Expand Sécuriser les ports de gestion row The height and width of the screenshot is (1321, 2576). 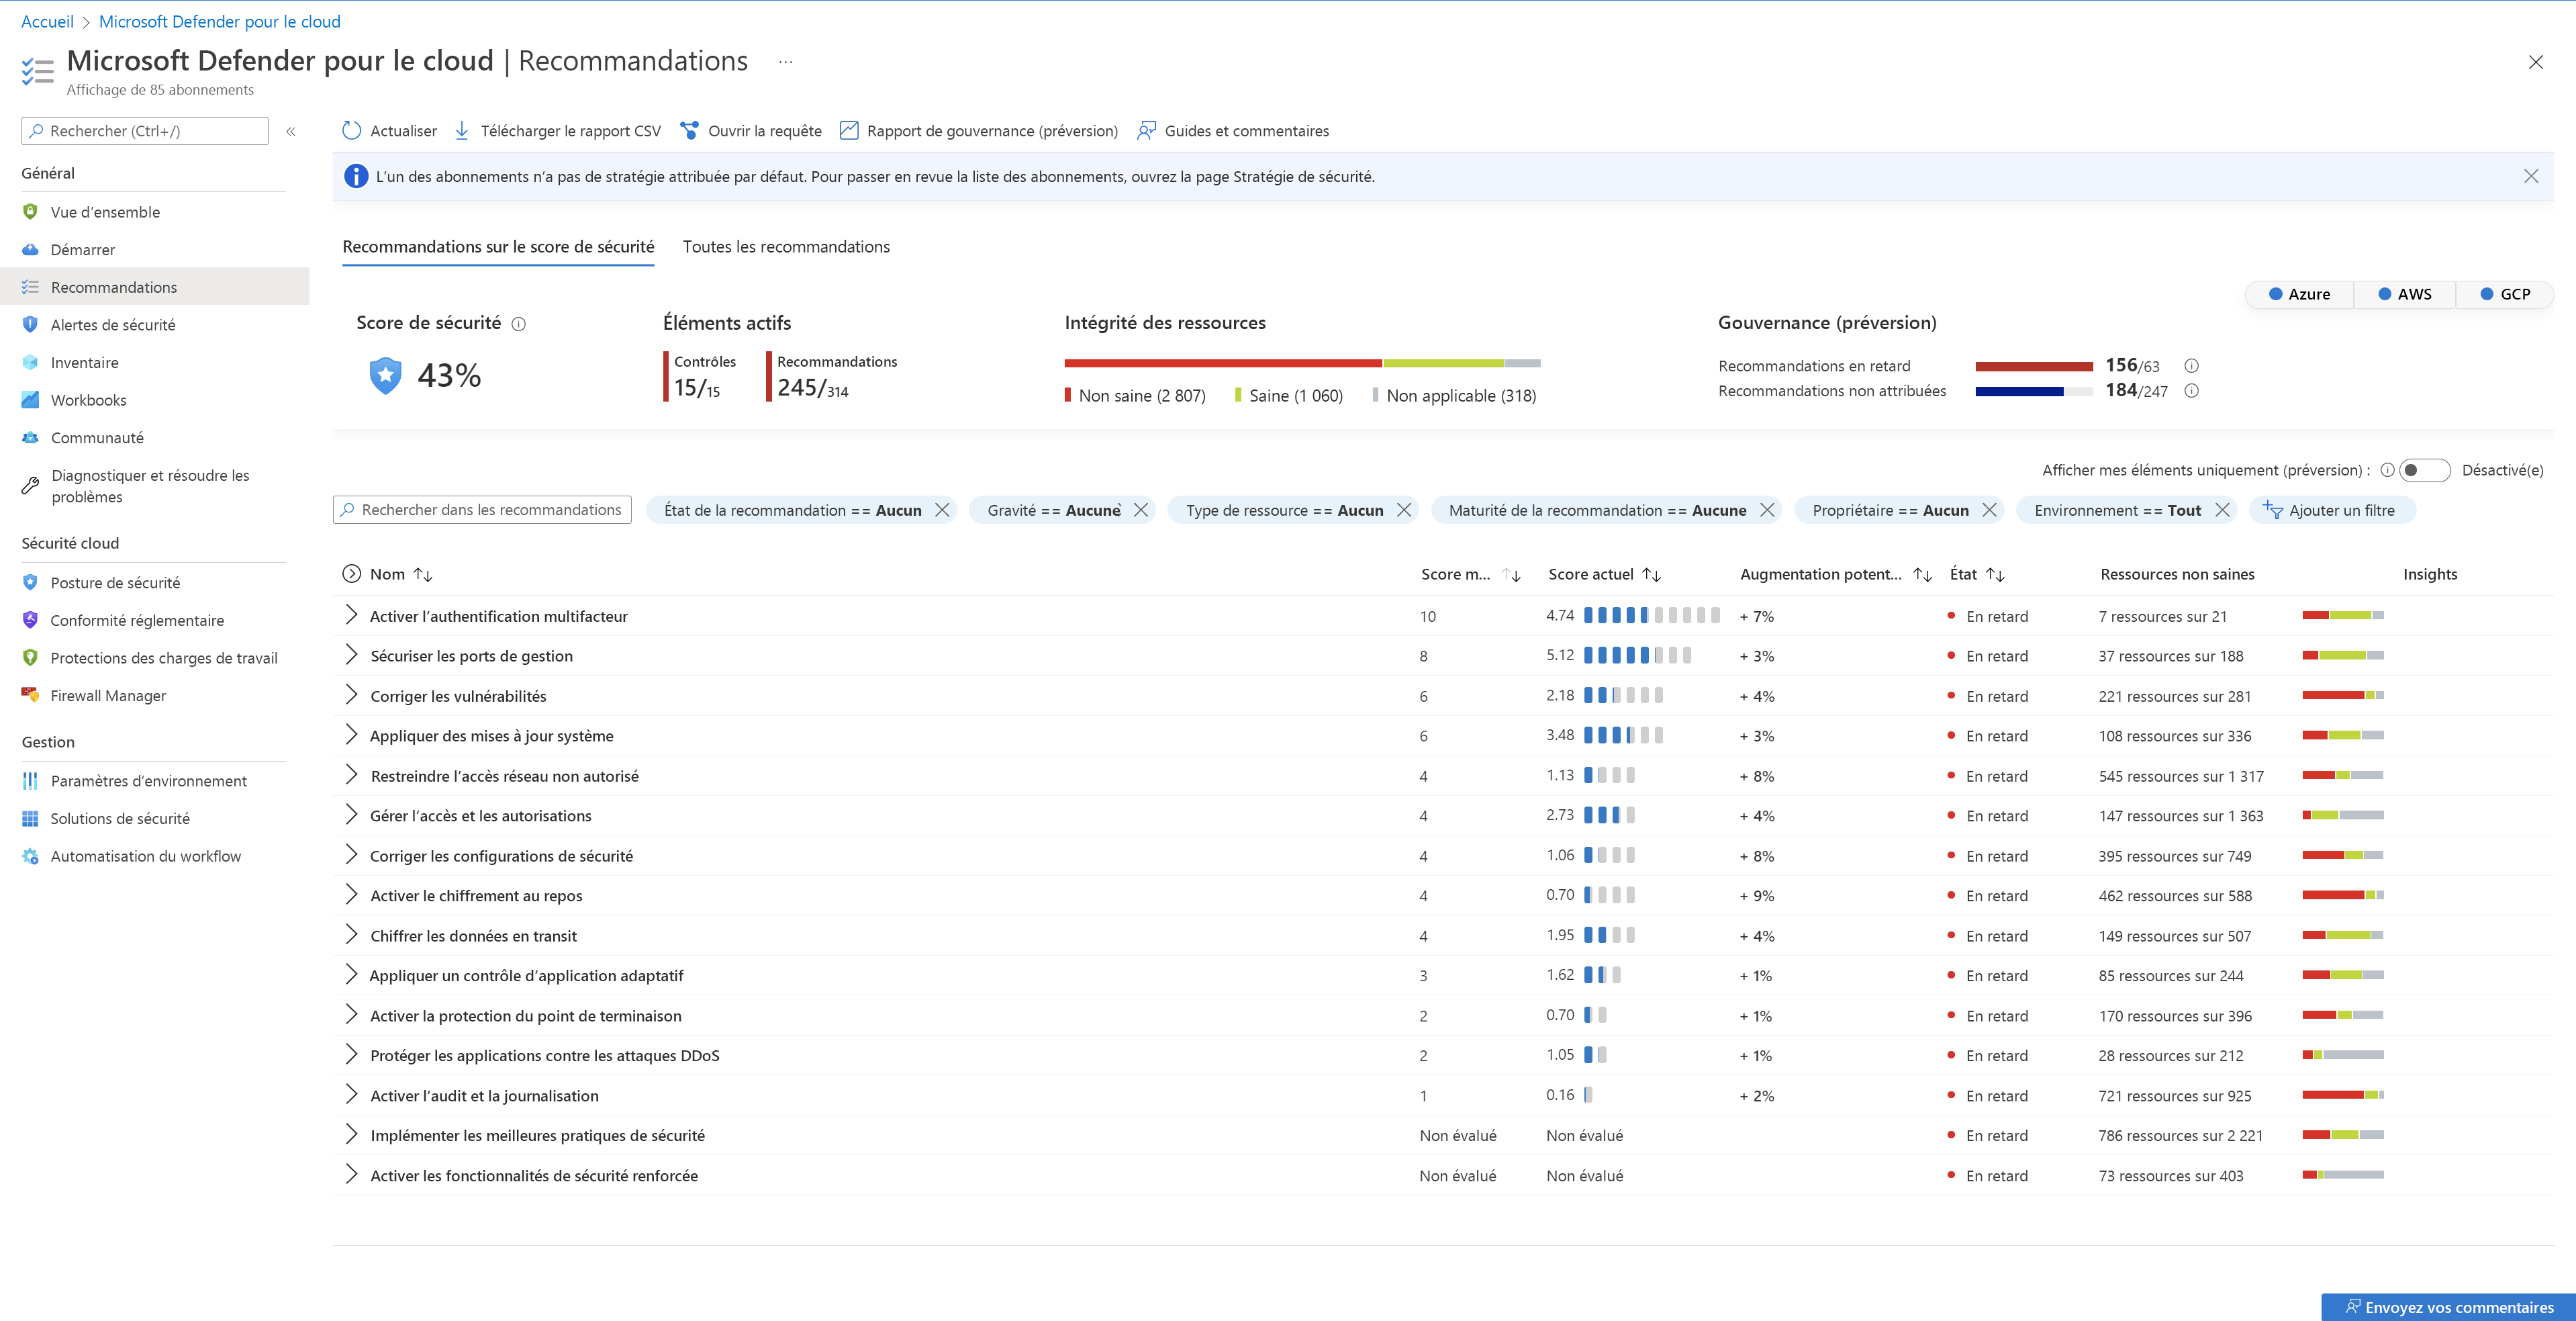351,655
